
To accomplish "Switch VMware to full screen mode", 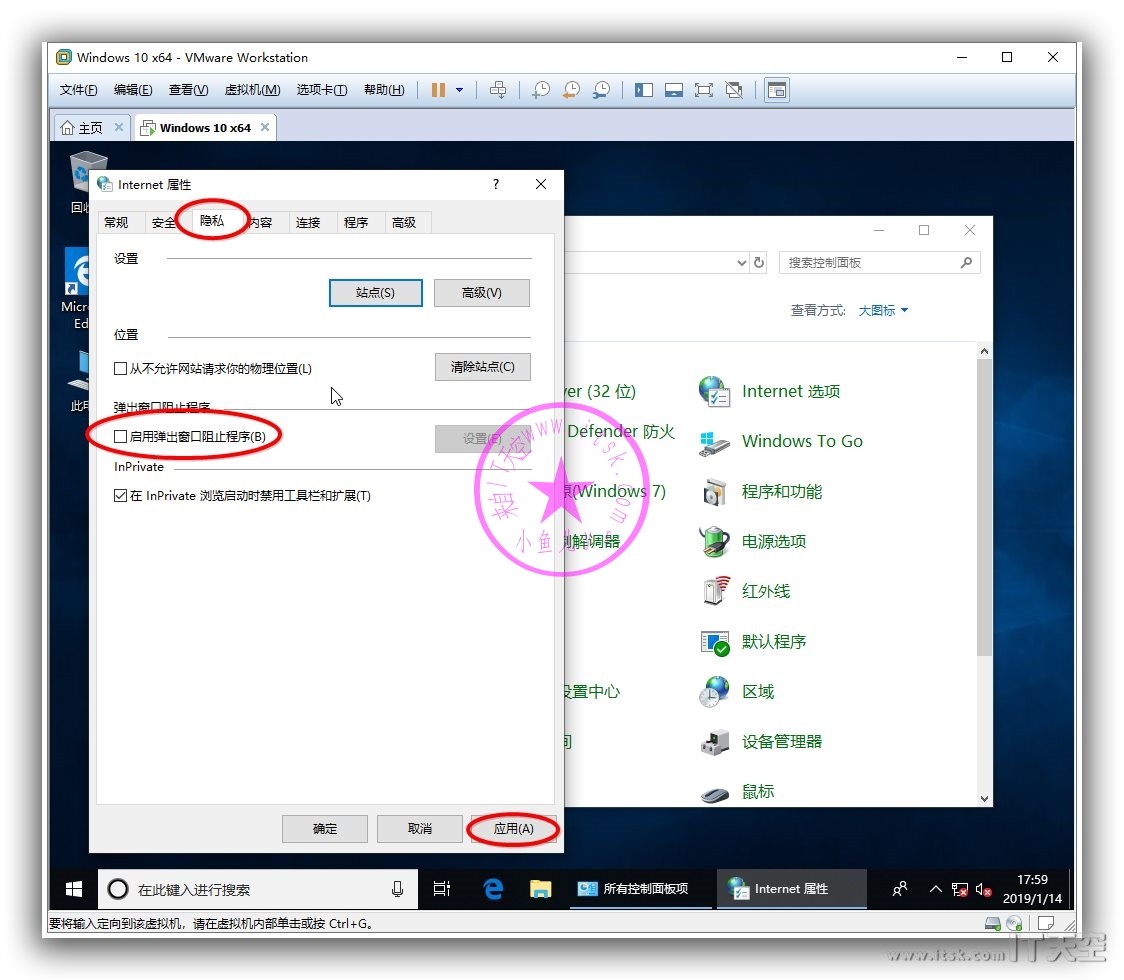I will coord(704,90).
